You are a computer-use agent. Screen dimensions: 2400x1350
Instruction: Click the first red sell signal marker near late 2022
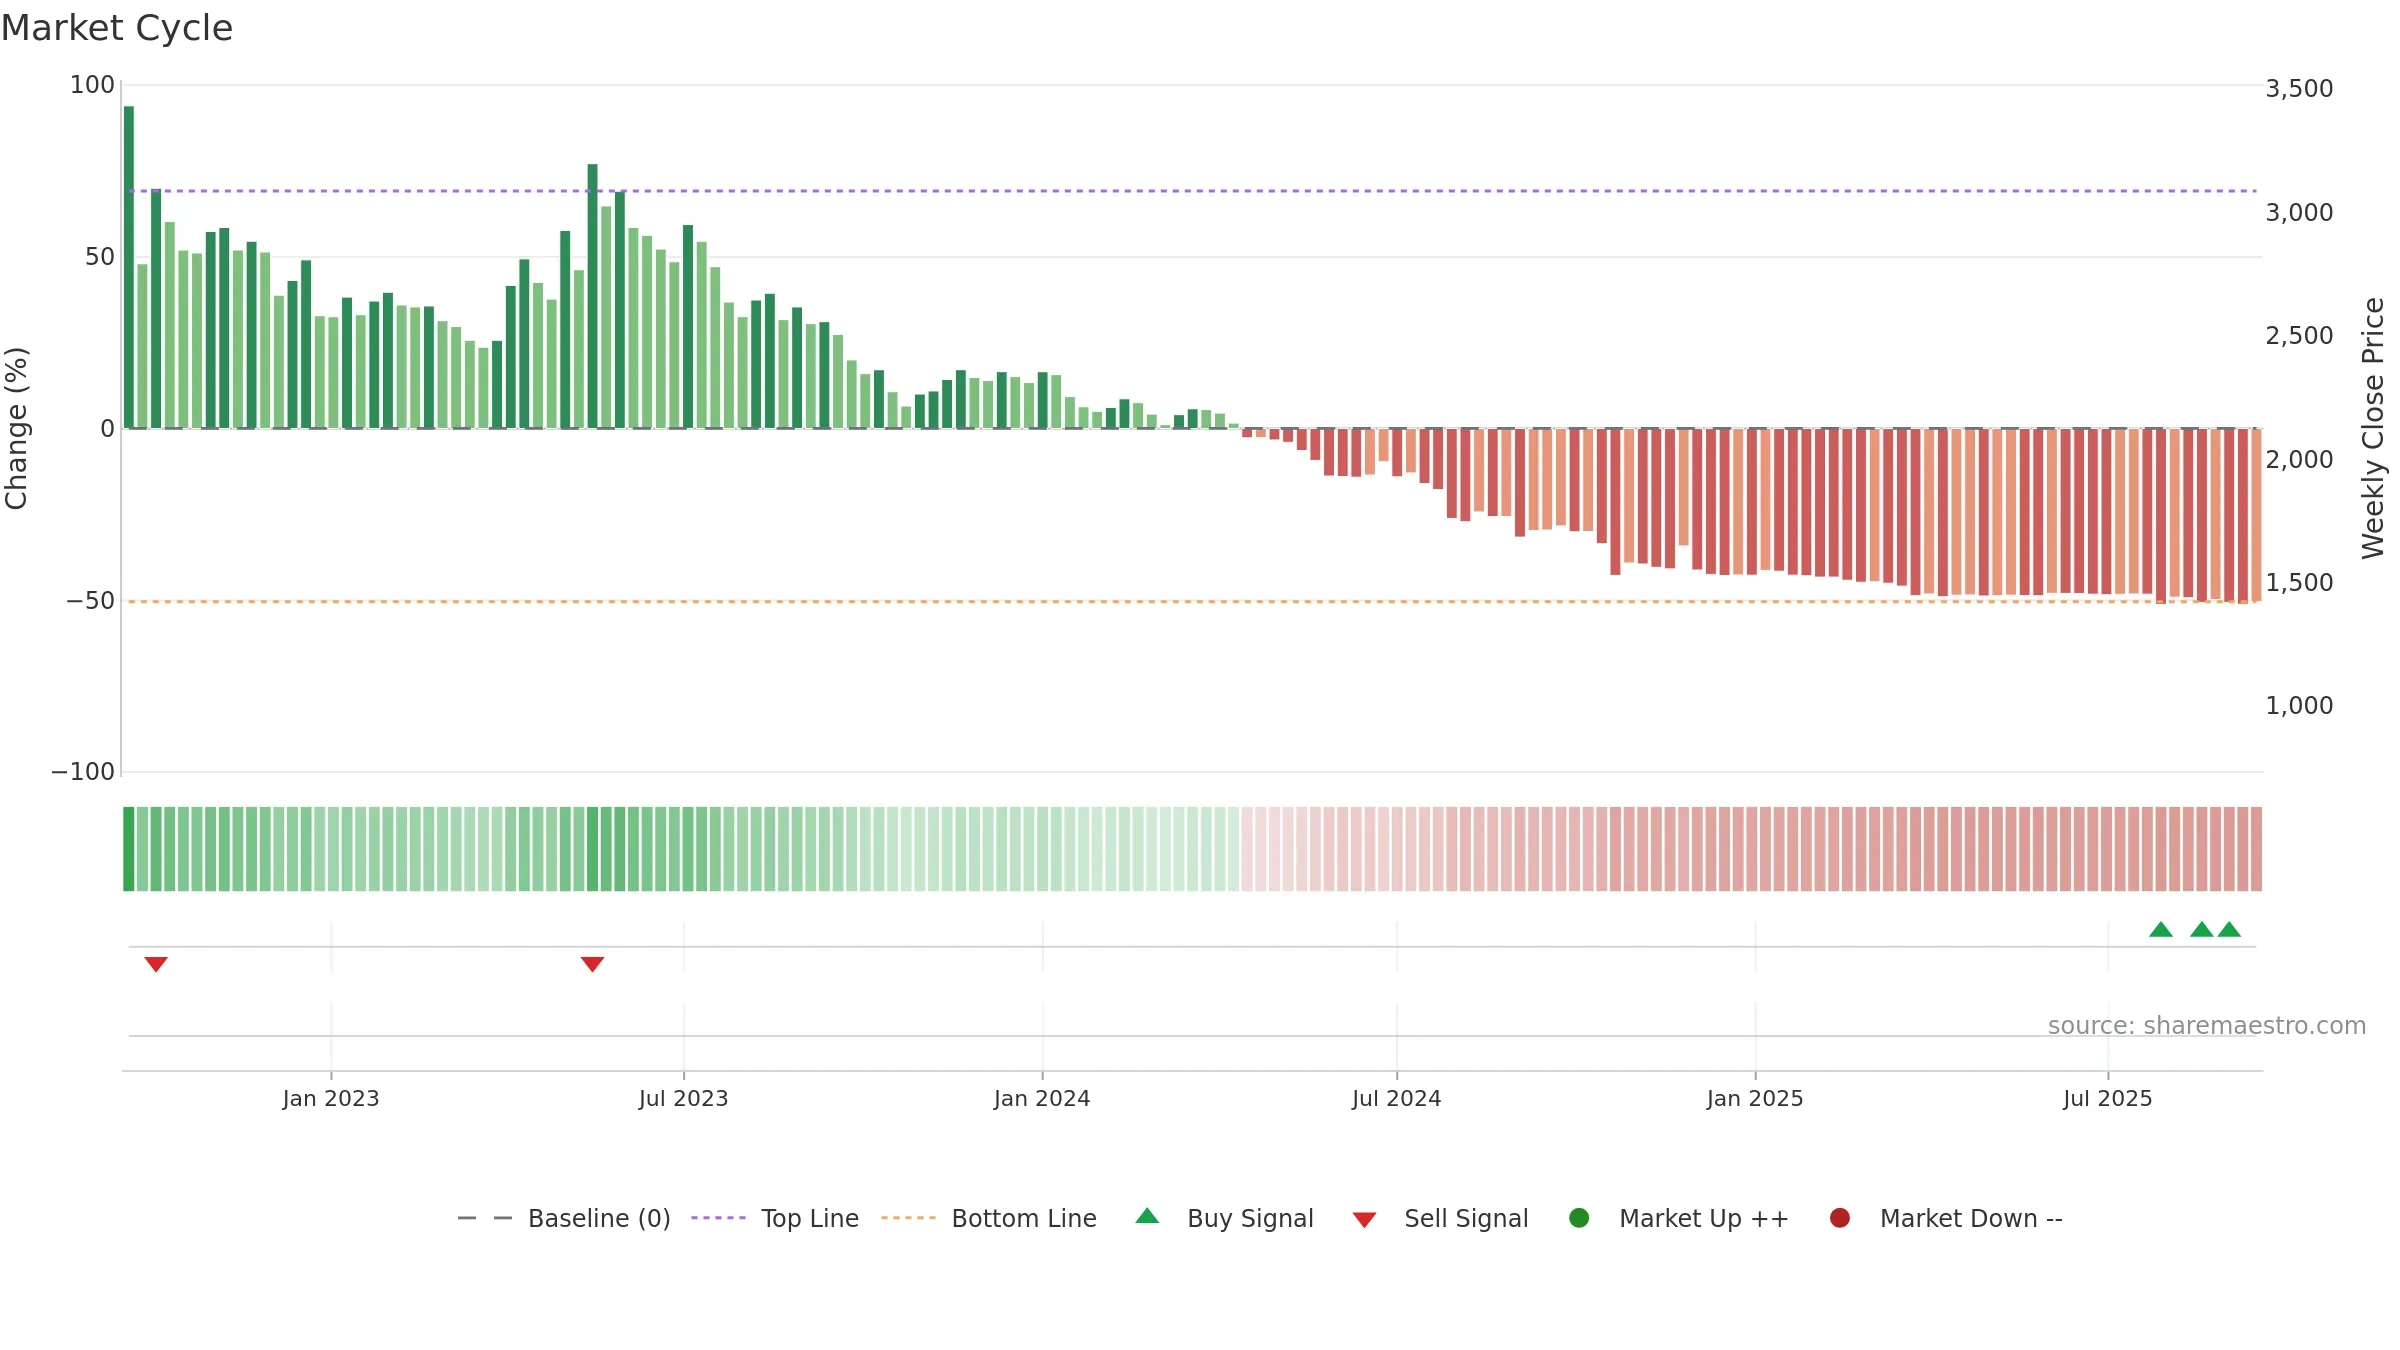click(x=156, y=964)
